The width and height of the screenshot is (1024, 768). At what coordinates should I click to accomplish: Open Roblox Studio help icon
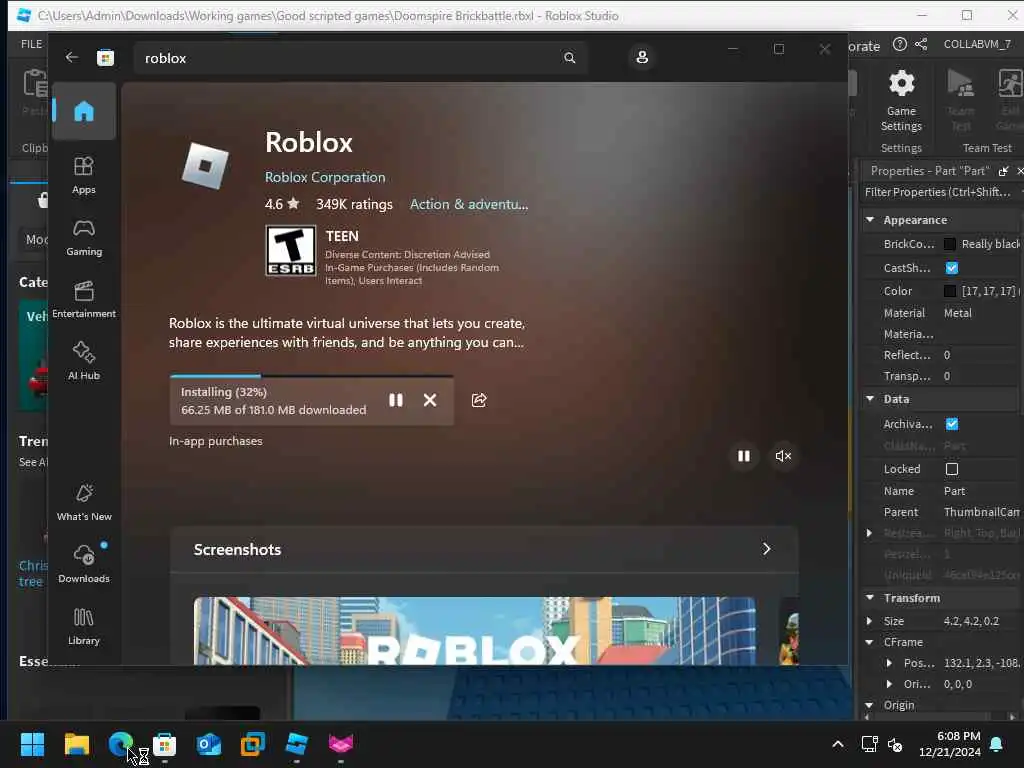899,44
